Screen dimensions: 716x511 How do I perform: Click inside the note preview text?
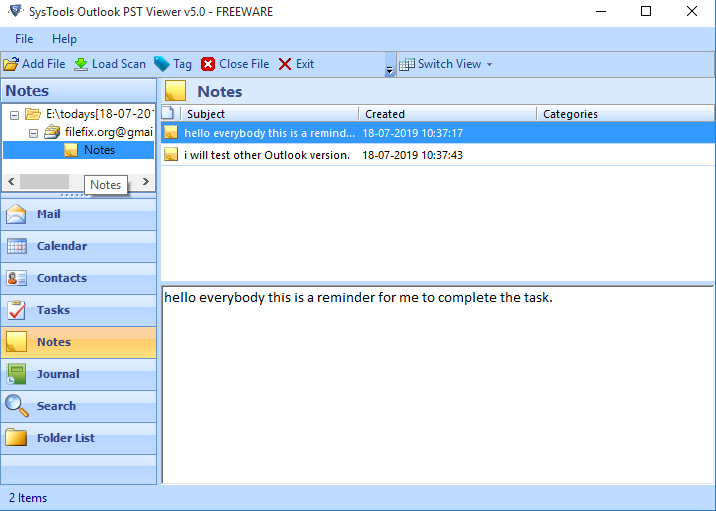358,298
